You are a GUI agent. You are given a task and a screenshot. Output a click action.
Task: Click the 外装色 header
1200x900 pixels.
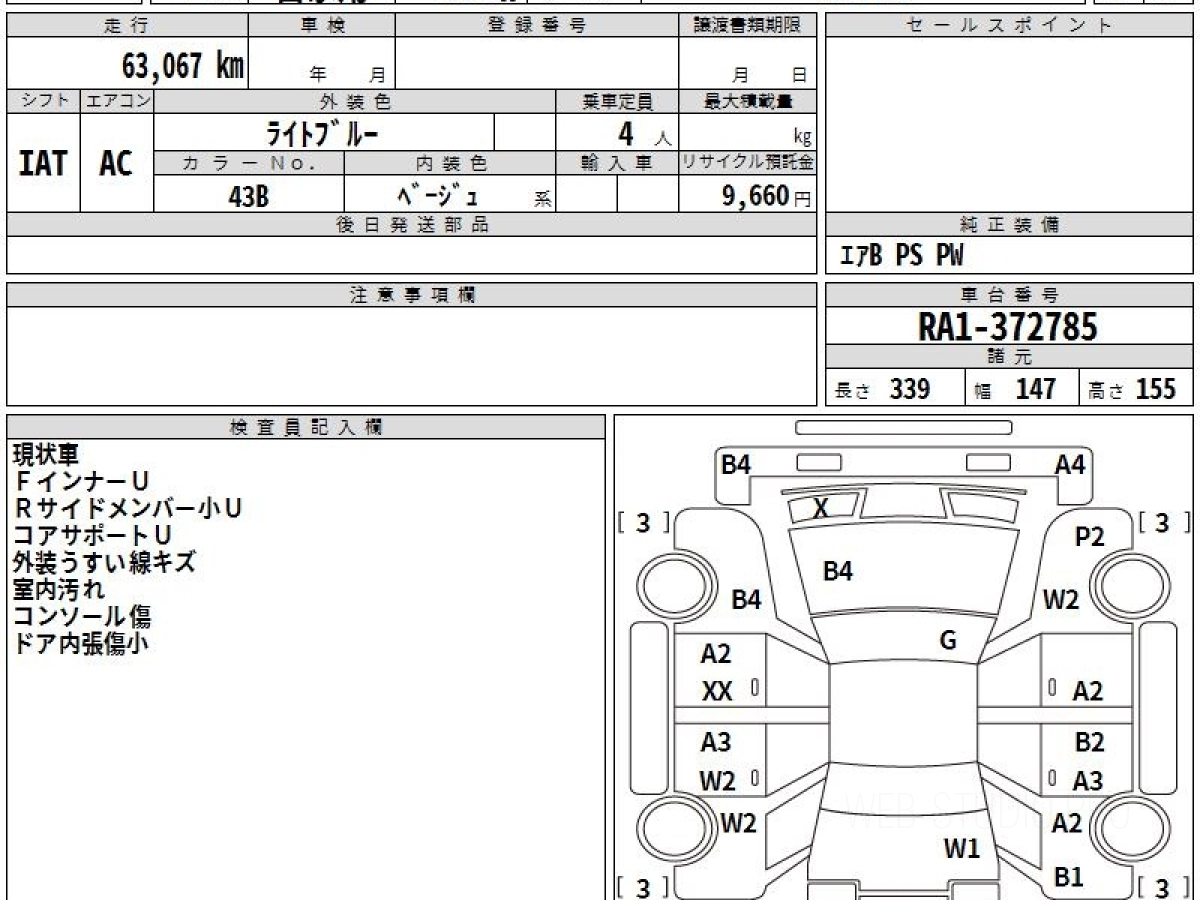click(x=355, y=101)
